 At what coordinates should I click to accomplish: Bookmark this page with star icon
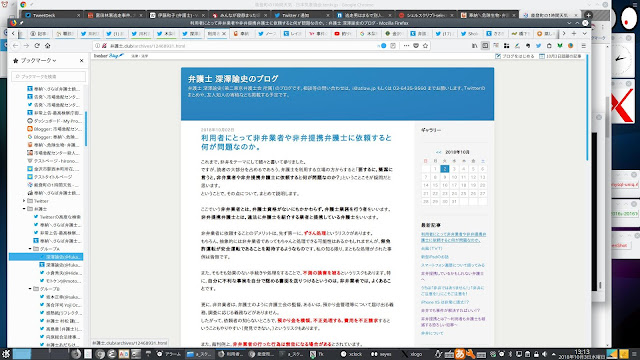425,46
